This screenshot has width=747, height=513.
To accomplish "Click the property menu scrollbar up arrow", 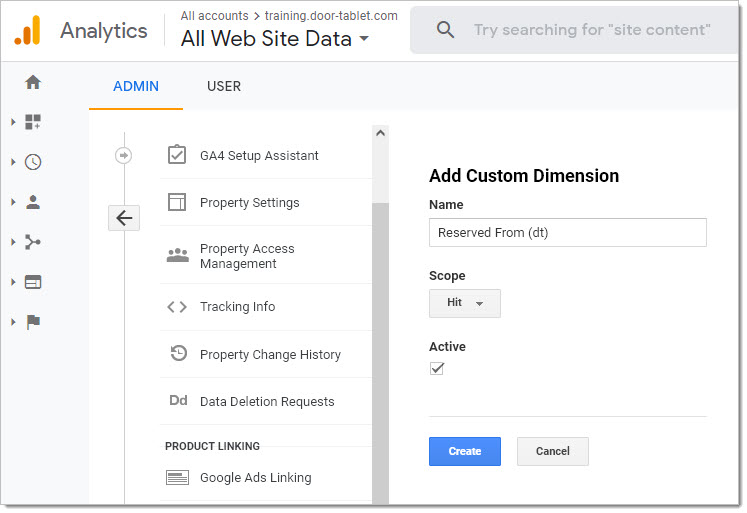I will coord(380,133).
